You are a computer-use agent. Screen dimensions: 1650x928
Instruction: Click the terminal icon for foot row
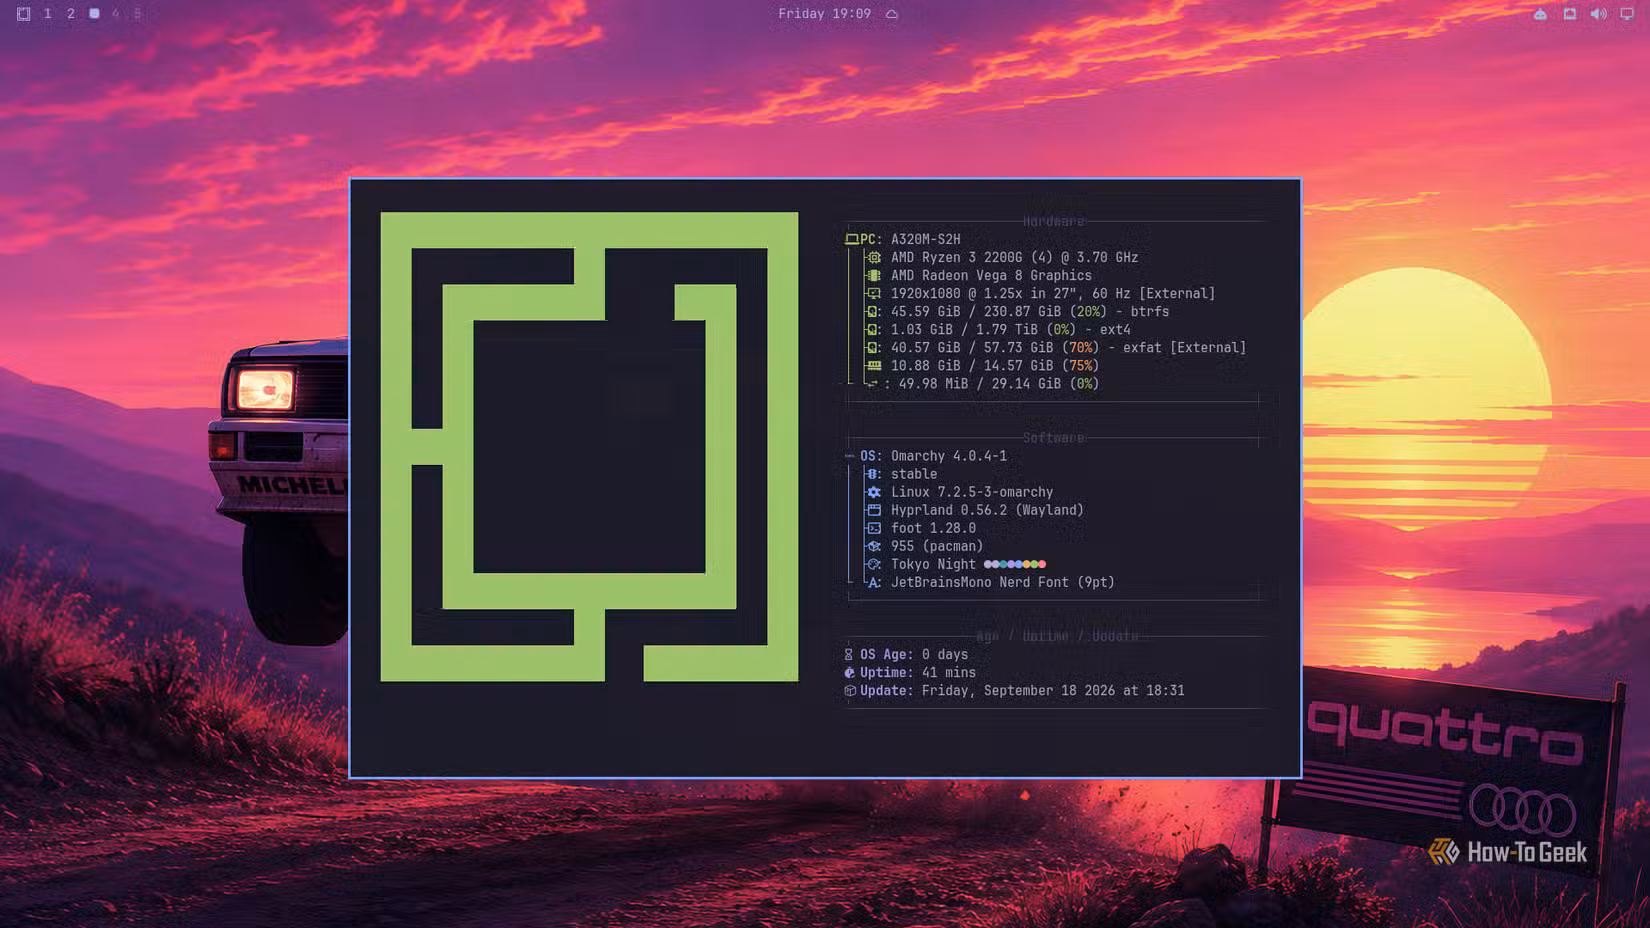874,528
